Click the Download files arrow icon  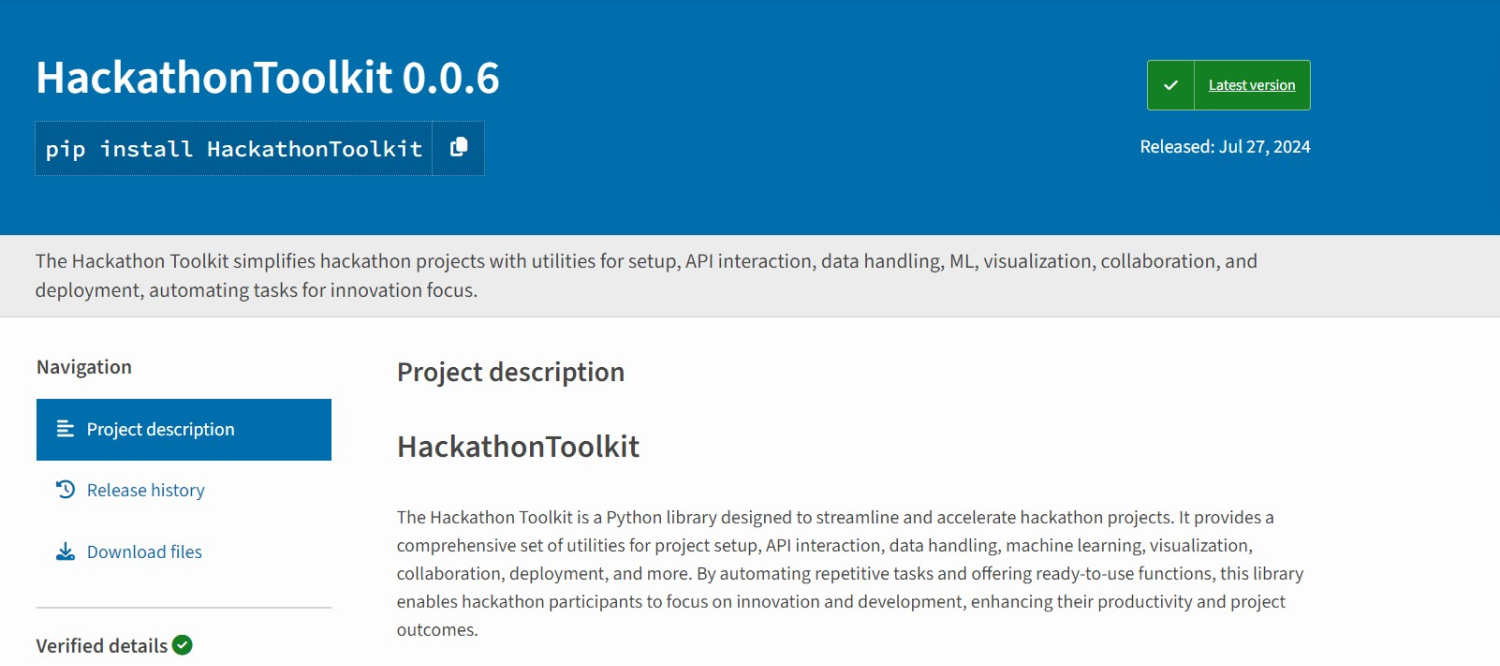pos(65,552)
